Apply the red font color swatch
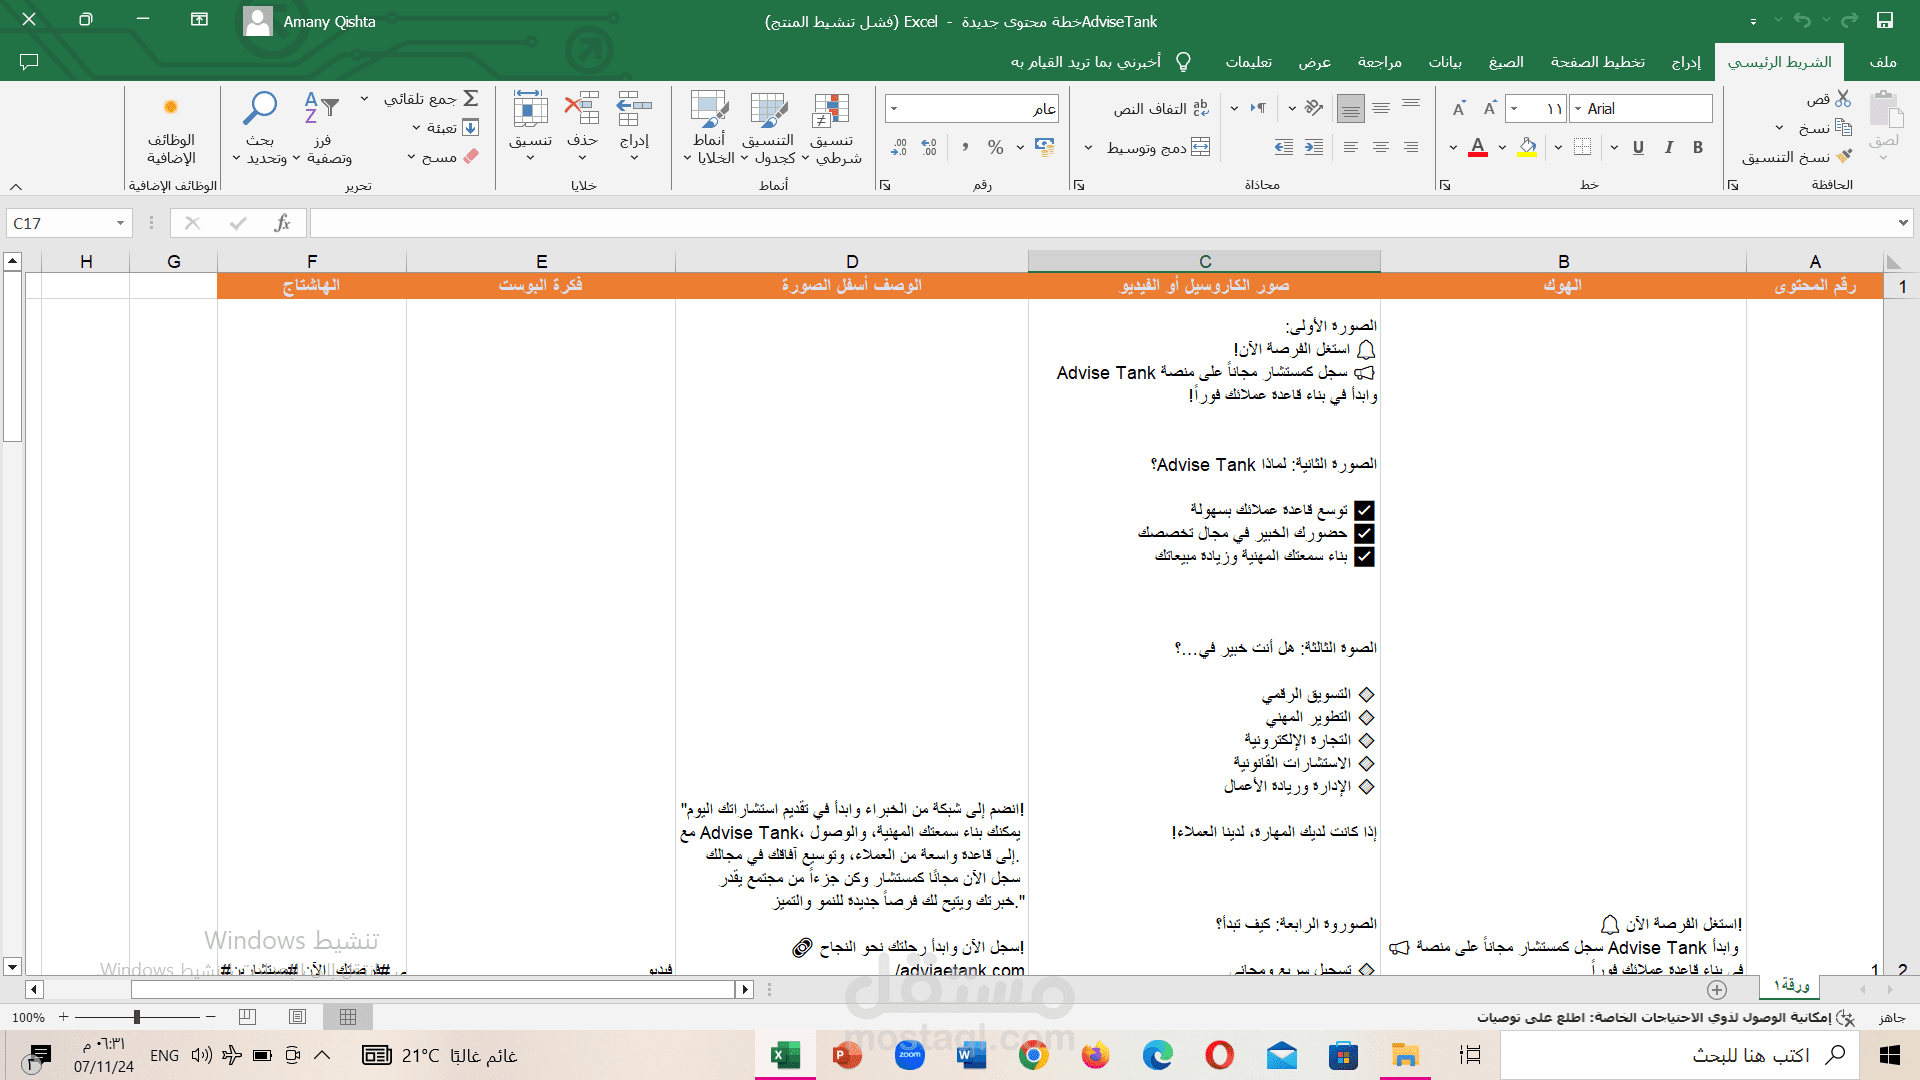1920x1080 pixels. [1478, 148]
